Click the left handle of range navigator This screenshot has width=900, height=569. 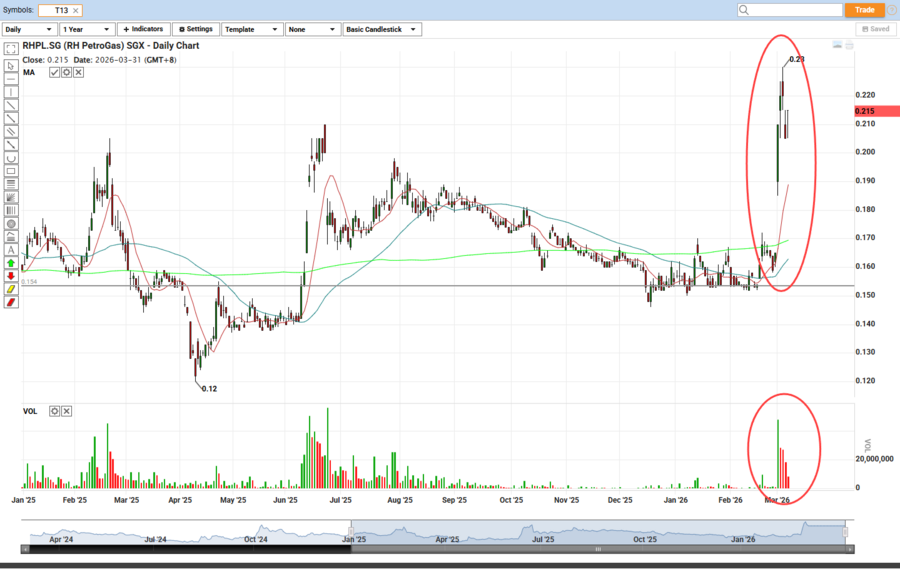351,529
